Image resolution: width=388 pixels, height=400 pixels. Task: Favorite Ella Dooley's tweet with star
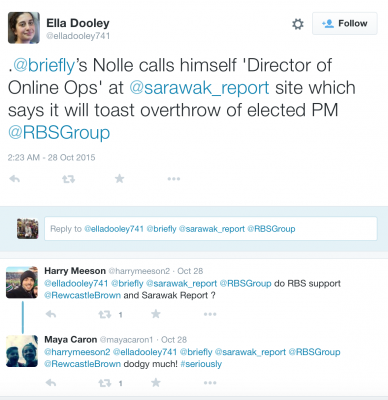click(119, 179)
